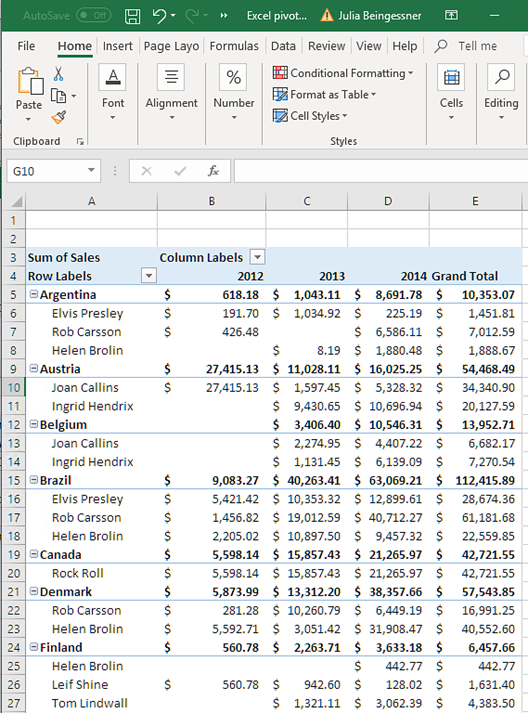Collapse the Denmark group

click(x=34, y=591)
